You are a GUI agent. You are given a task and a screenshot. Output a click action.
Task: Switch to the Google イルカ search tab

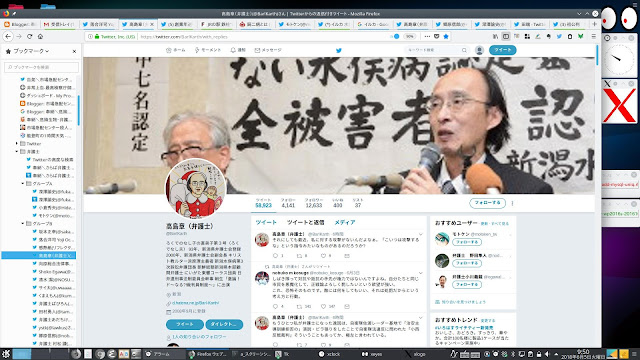click(x=373, y=24)
